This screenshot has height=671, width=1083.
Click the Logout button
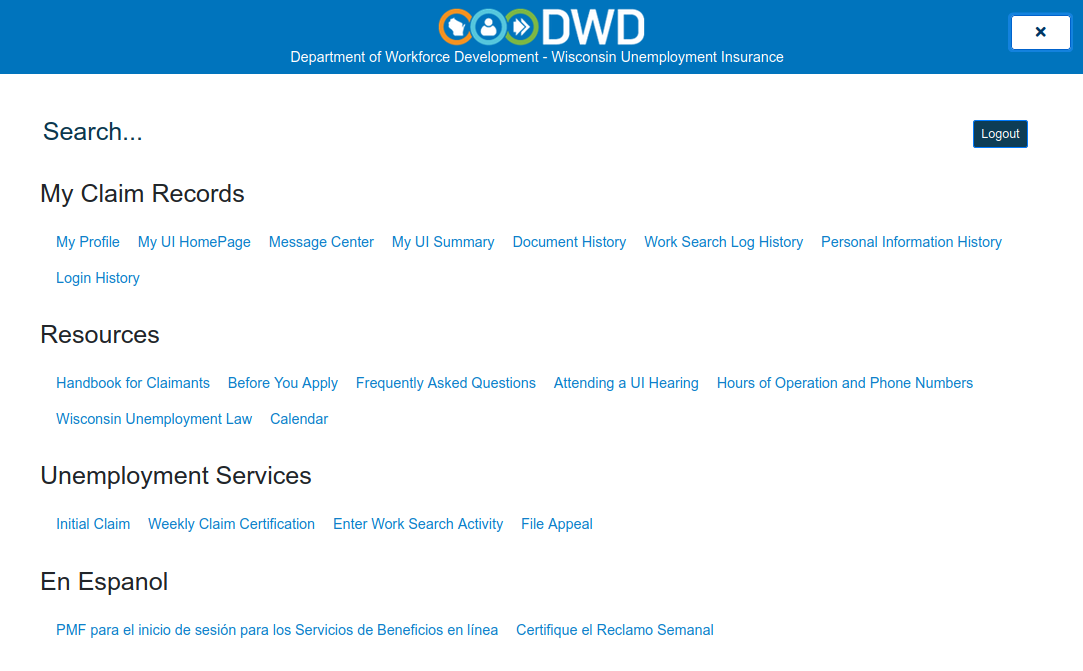click(999, 133)
